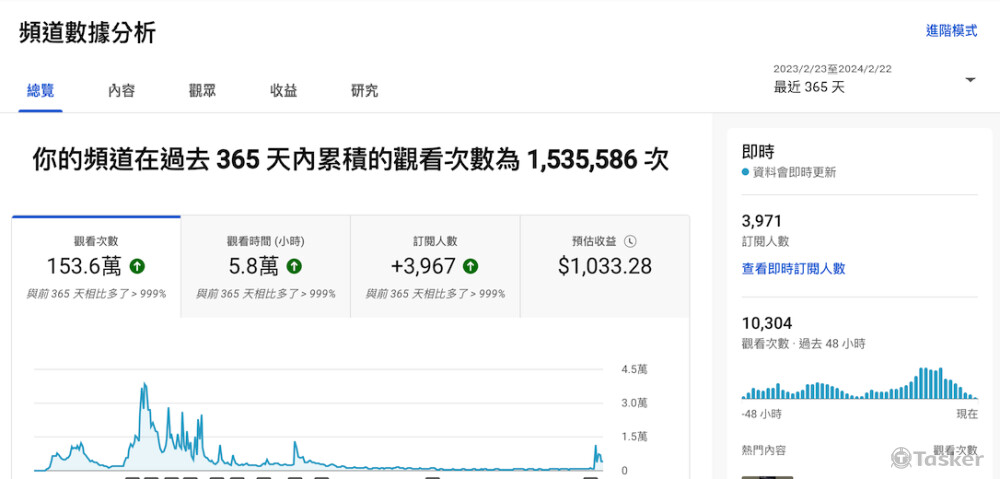
Task: Select the 收益 tab
Action: tap(283, 91)
